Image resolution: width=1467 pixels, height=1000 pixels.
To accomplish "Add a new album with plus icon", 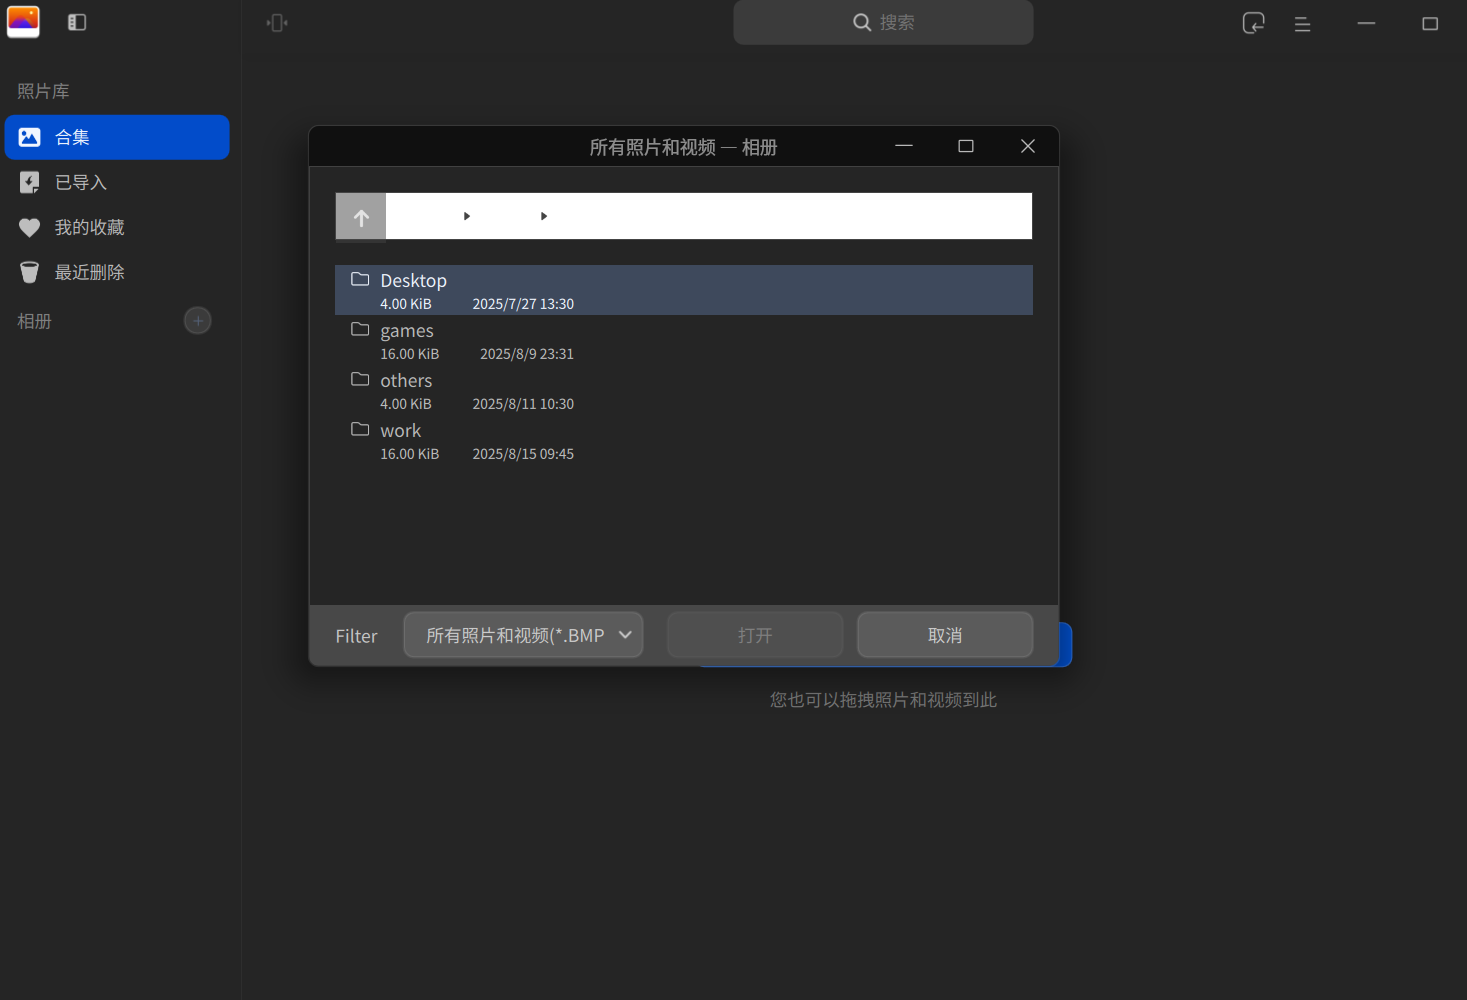I will click(x=198, y=321).
